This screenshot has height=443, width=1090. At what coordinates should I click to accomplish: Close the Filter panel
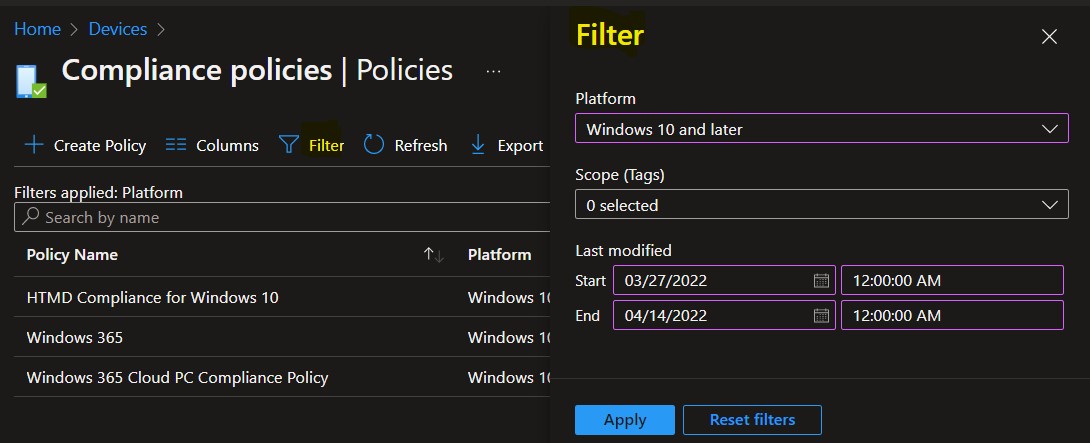pyautogui.click(x=1049, y=37)
